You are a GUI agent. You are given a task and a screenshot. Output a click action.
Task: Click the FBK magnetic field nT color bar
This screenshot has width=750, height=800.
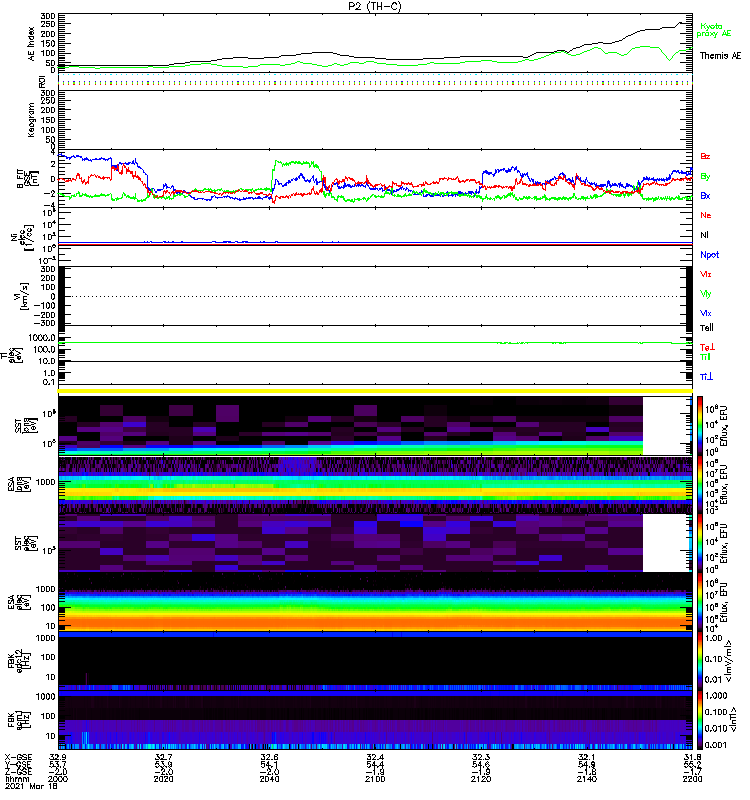pos(700,720)
